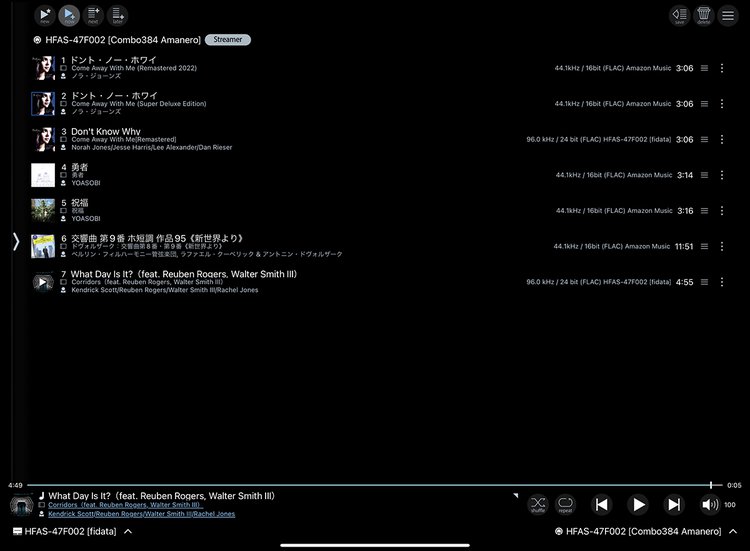Open more options for Don't Know Why
The height and width of the screenshot is (551, 750).
tap(722, 140)
